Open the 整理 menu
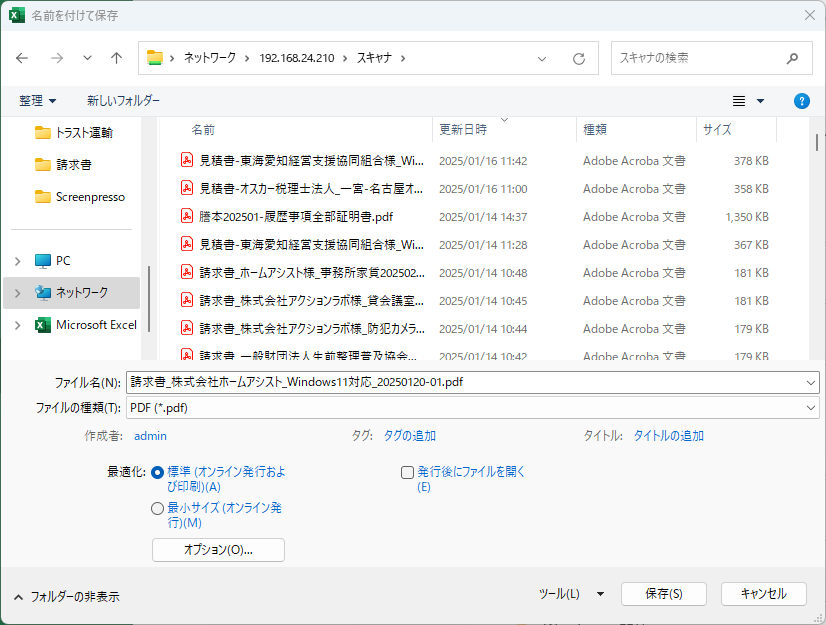Image resolution: width=826 pixels, height=625 pixels. click(37, 101)
